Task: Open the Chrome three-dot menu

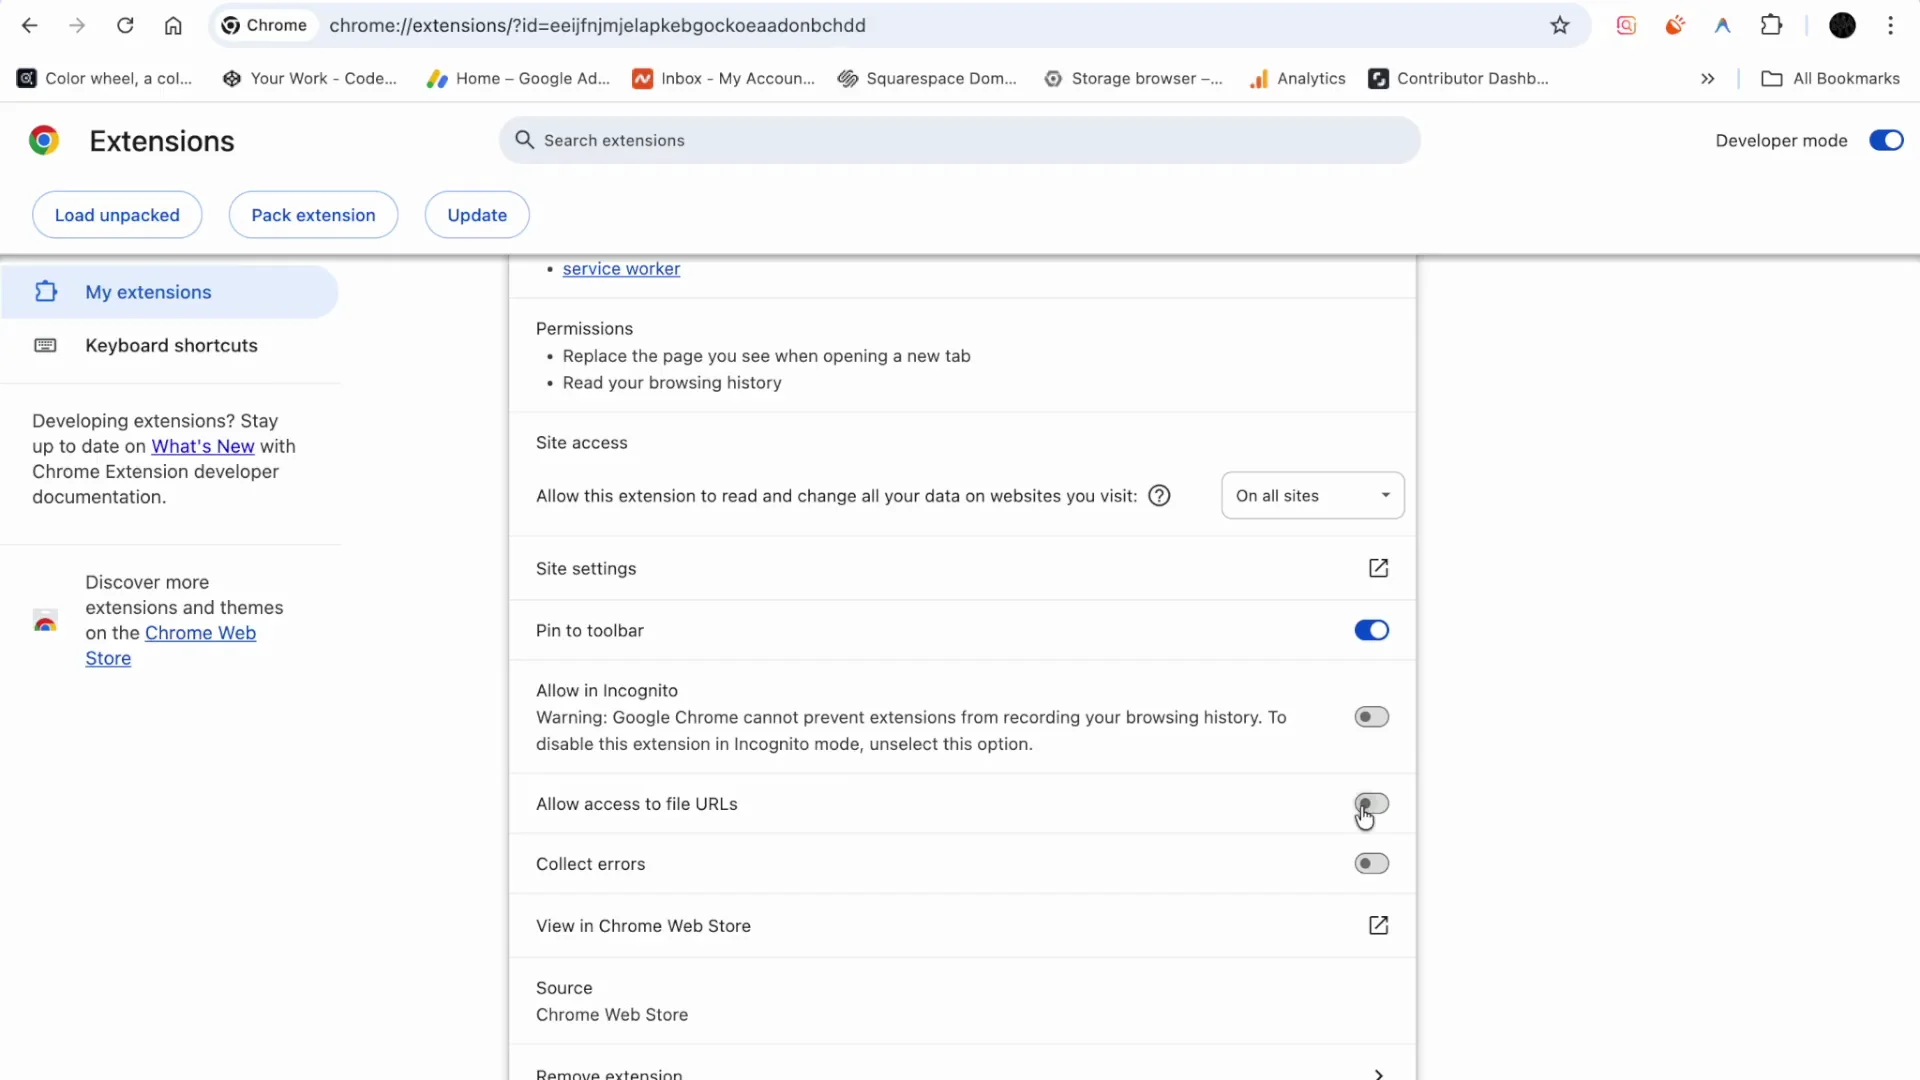Action: tap(1892, 25)
